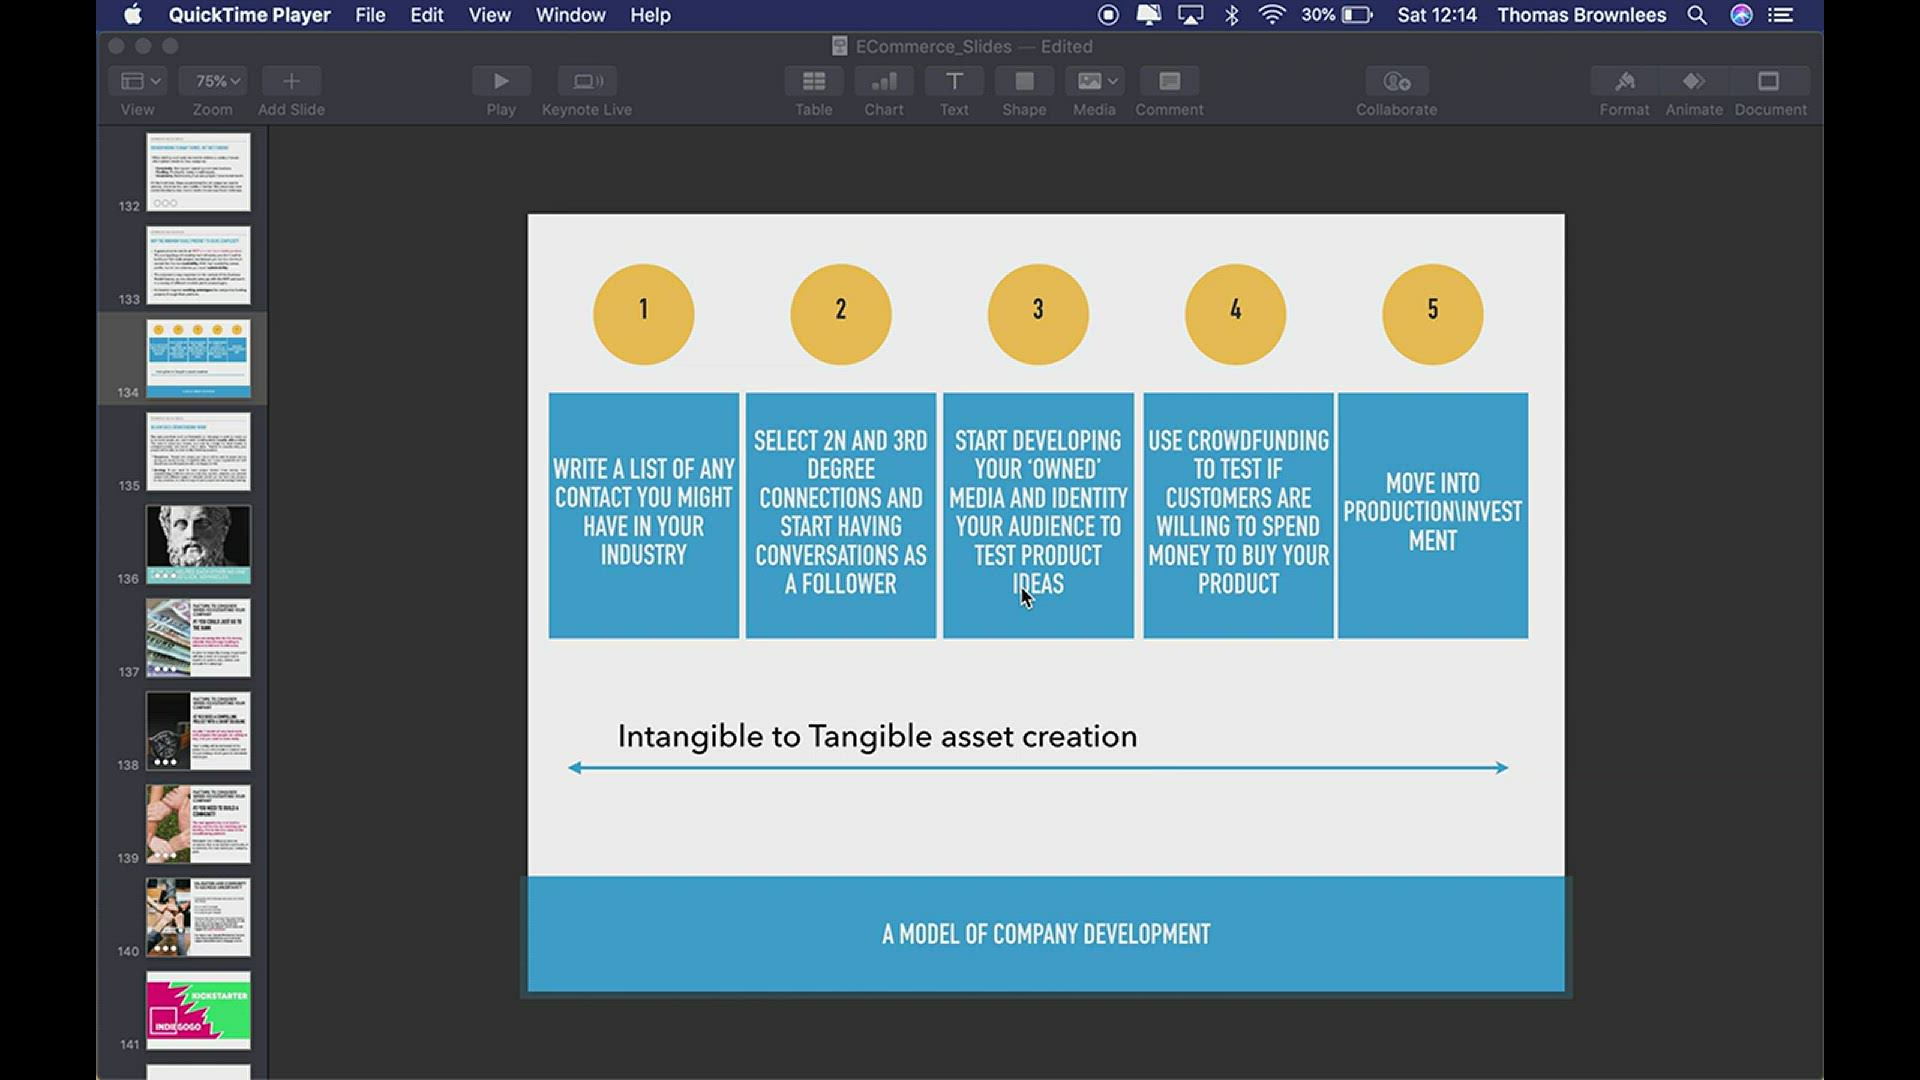
Task: Click the Chart toolbar icon
Action: pos(884,81)
